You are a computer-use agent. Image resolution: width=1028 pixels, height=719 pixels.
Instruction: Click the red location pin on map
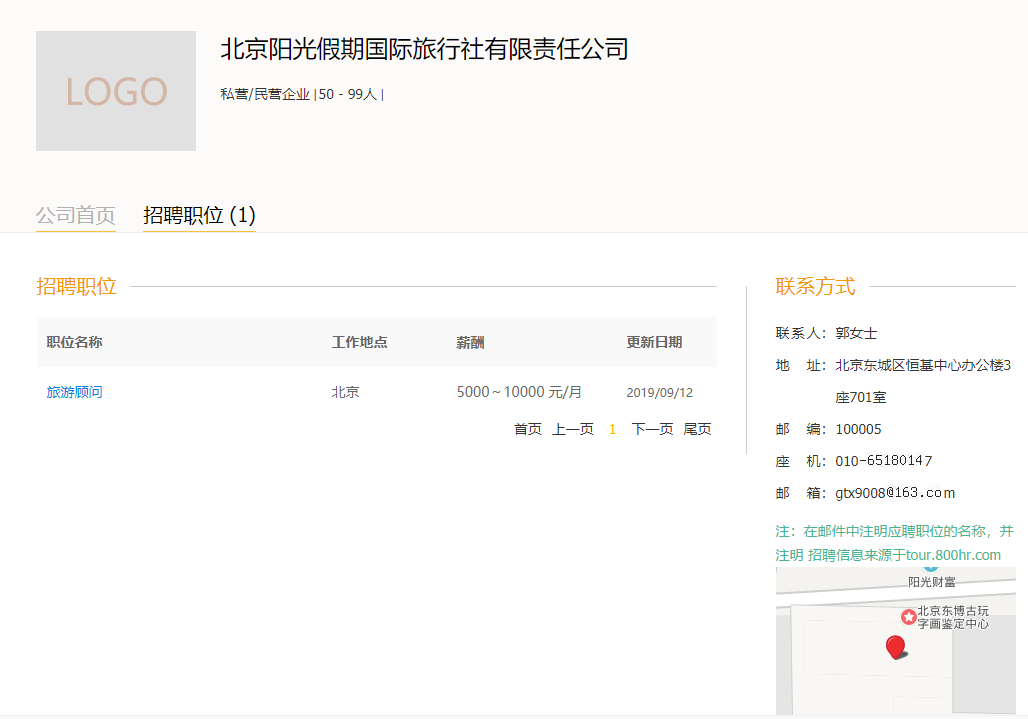tap(896, 647)
